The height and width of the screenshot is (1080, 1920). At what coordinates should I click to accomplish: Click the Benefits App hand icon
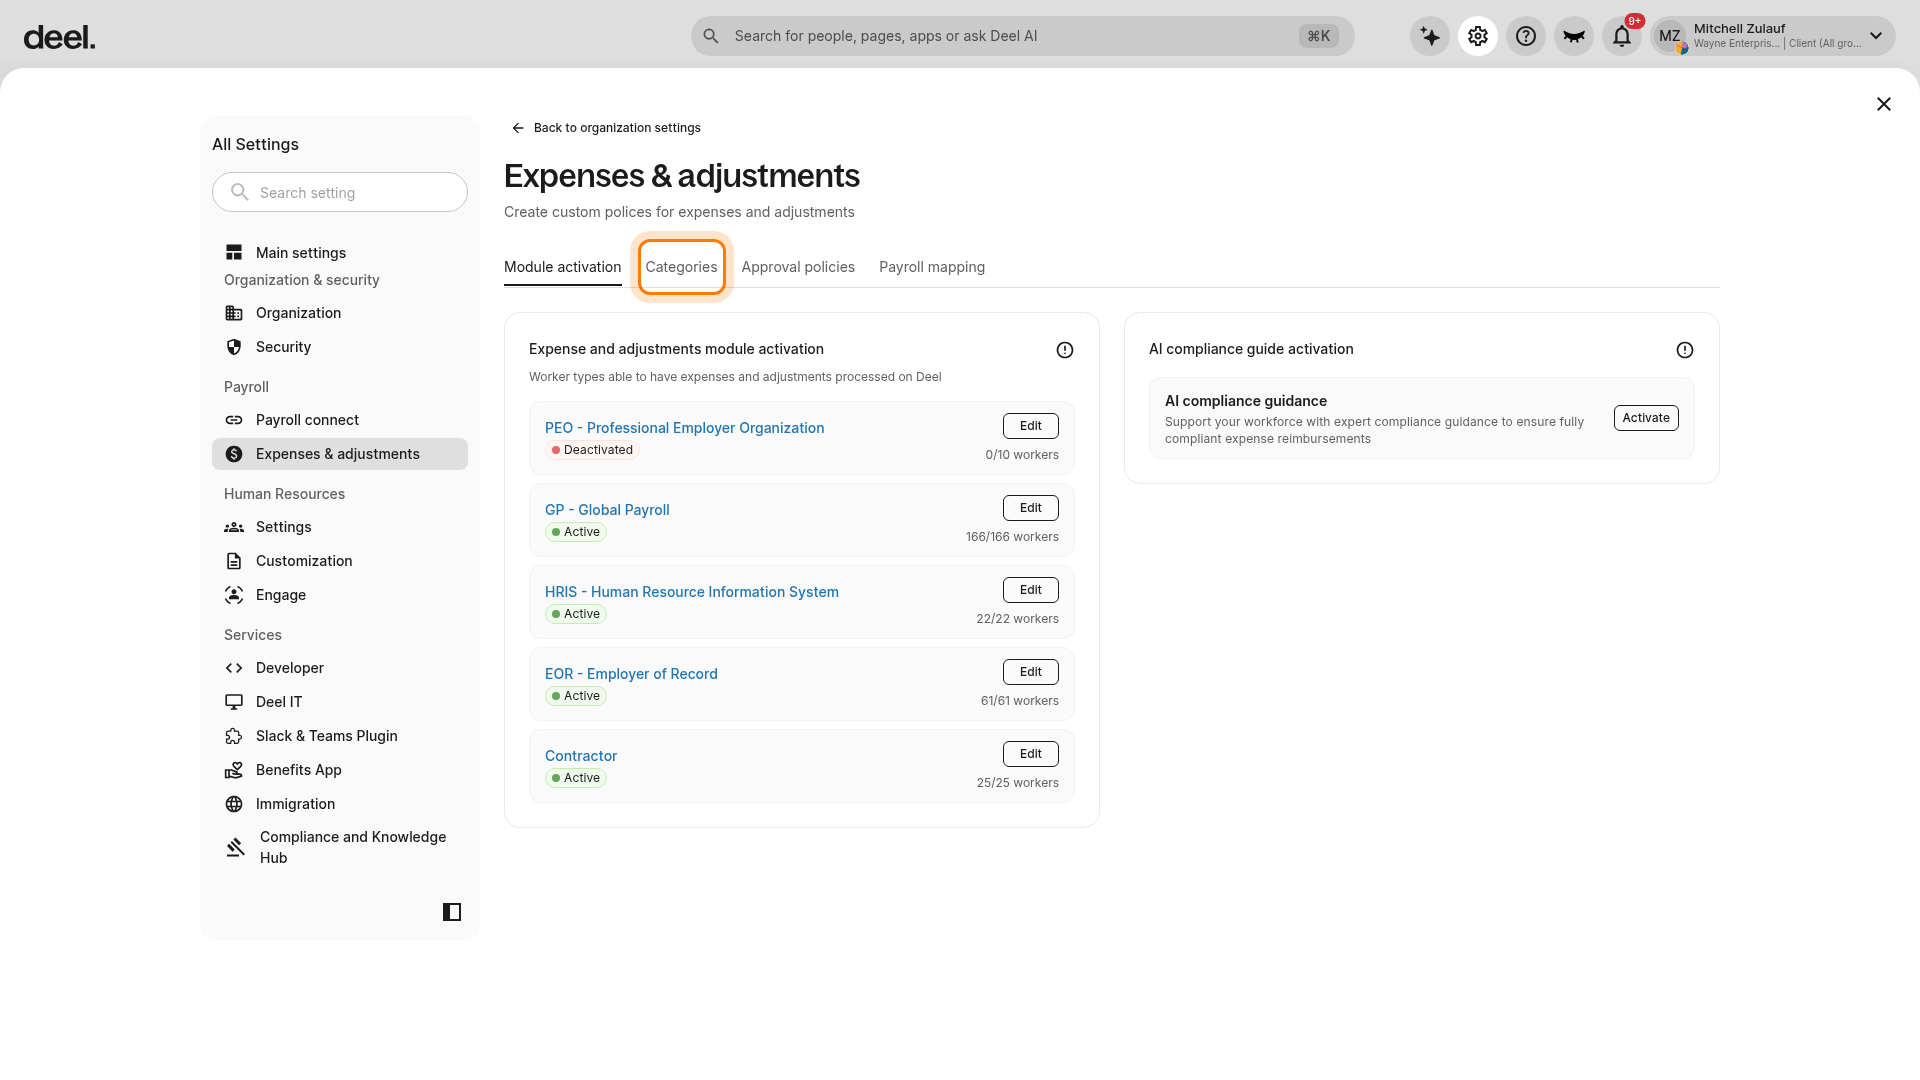(234, 770)
